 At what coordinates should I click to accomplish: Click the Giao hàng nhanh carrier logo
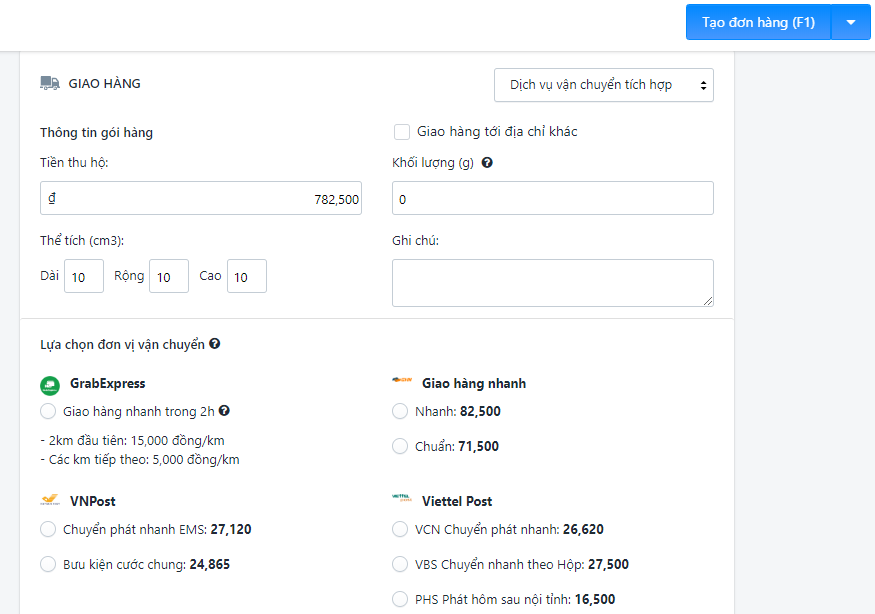[x=402, y=380]
